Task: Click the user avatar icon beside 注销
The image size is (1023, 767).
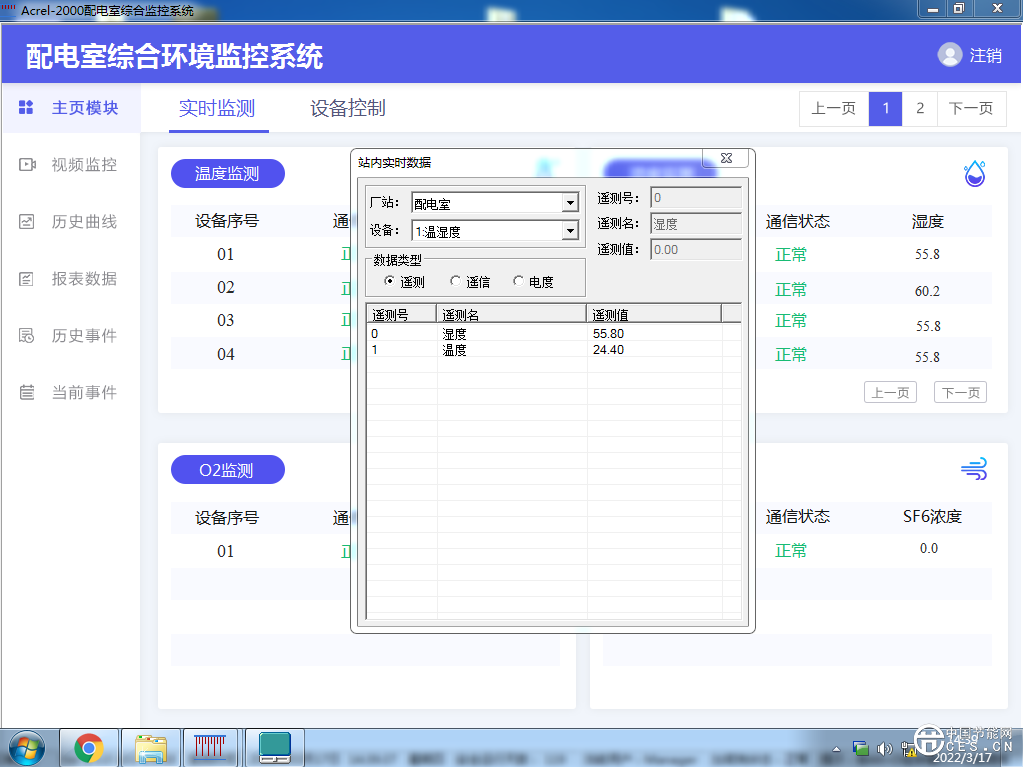Action: coord(949,55)
